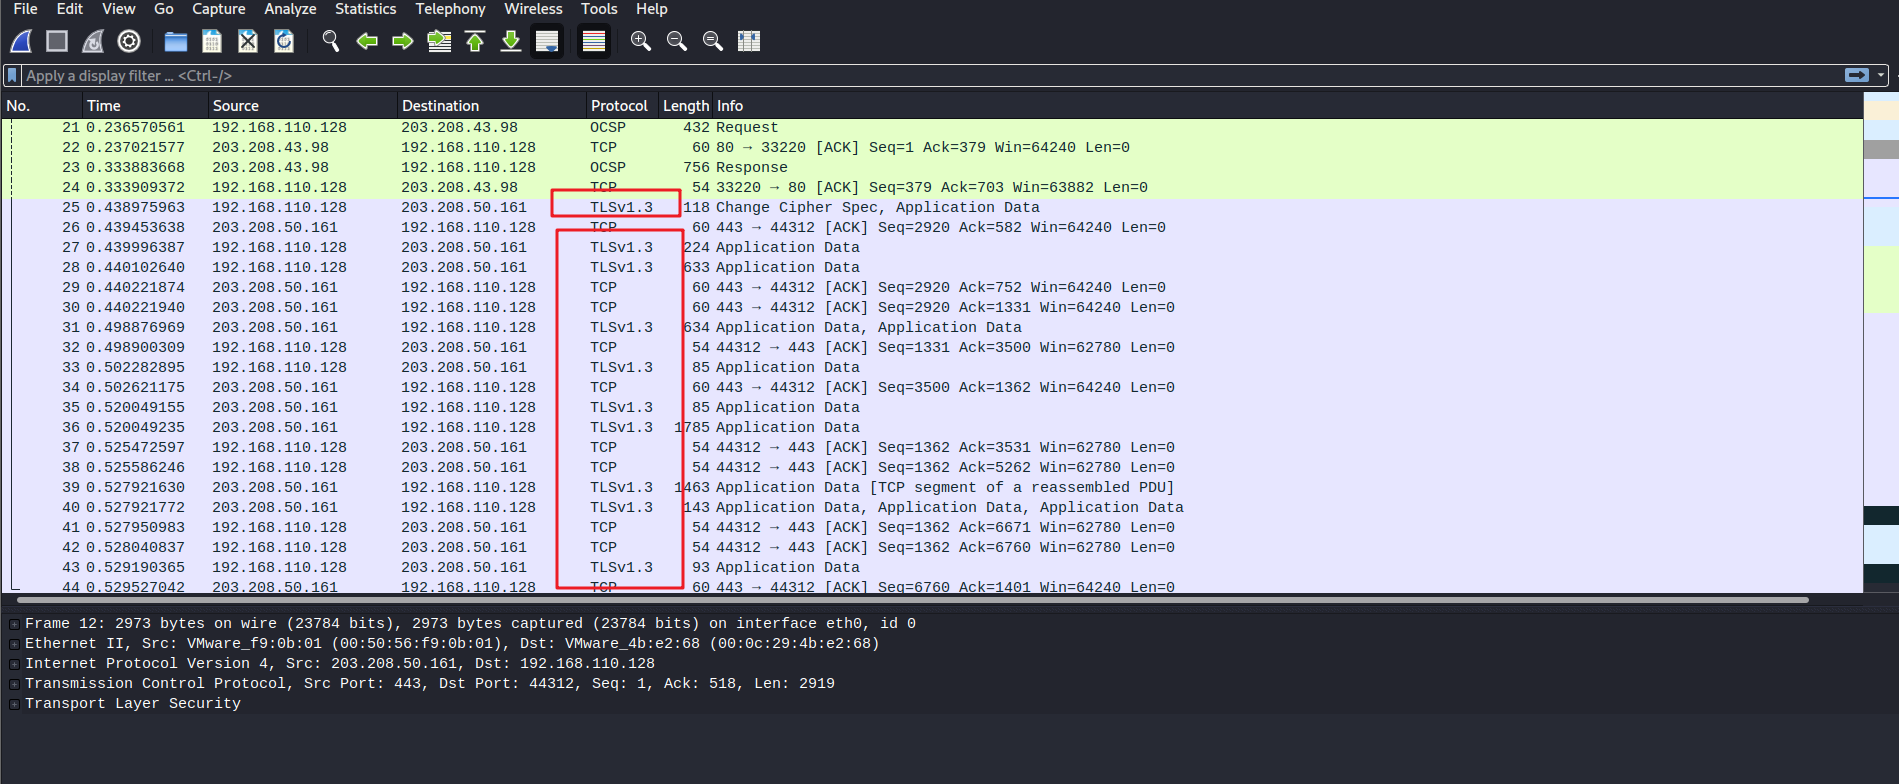Expand Transport Layer Security row
The height and width of the screenshot is (784, 1899).
[x=14, y=704]
